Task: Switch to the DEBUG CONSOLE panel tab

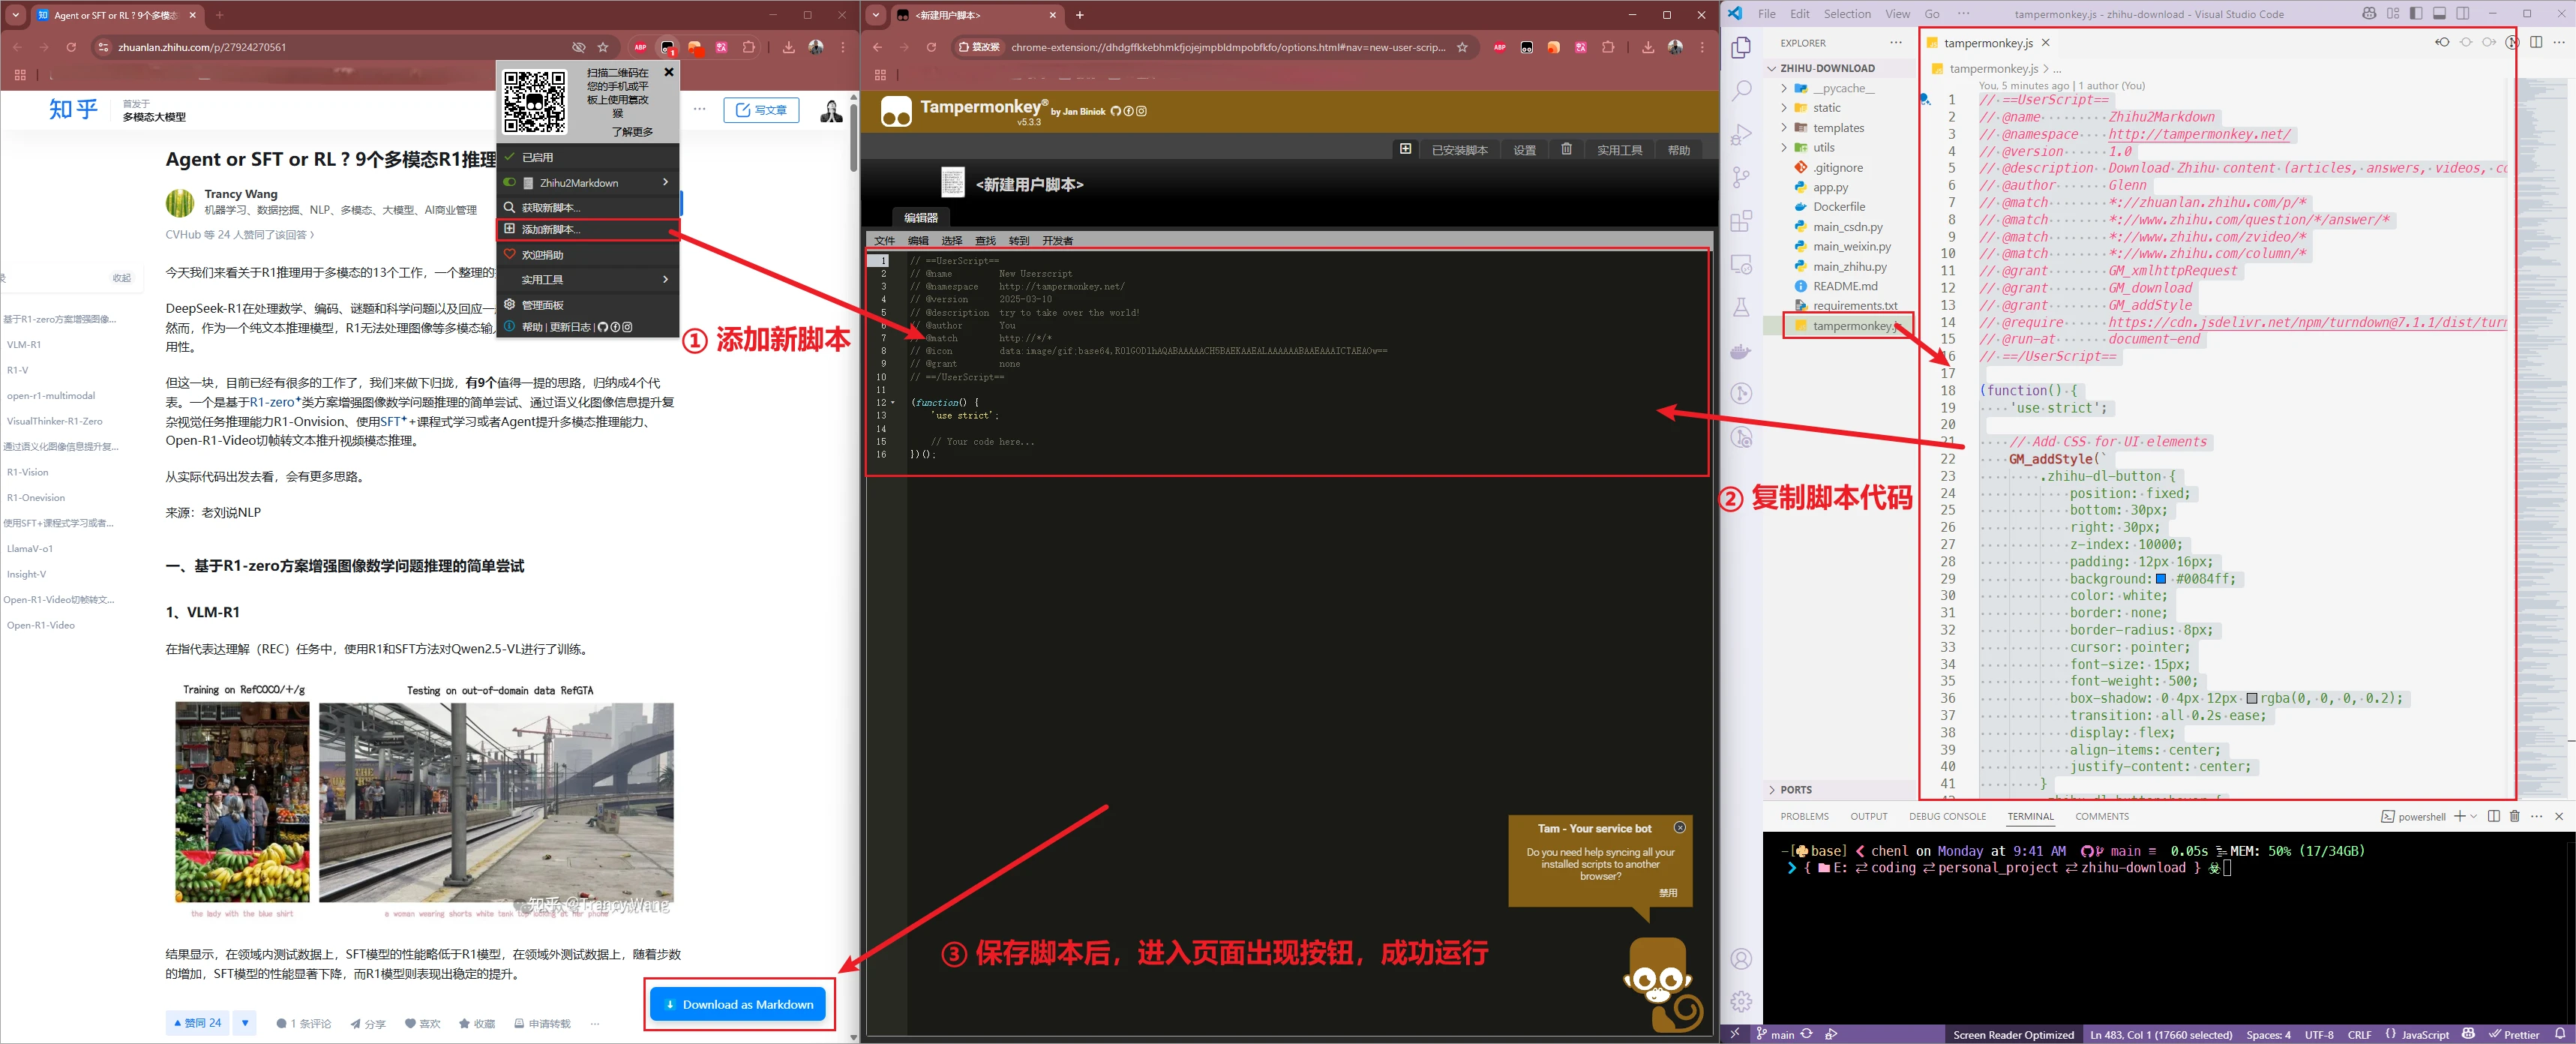Action: pos(1947,817)
